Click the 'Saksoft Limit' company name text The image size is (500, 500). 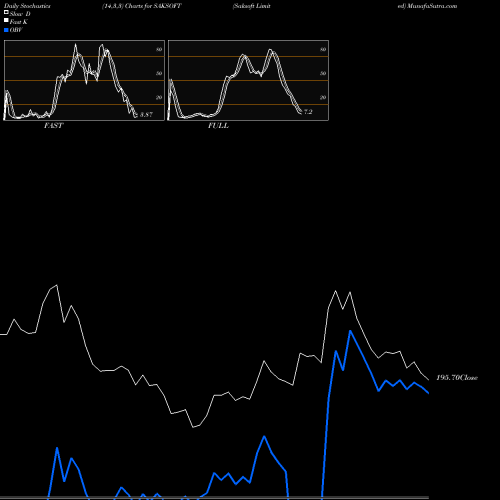(x=252, y=6)
